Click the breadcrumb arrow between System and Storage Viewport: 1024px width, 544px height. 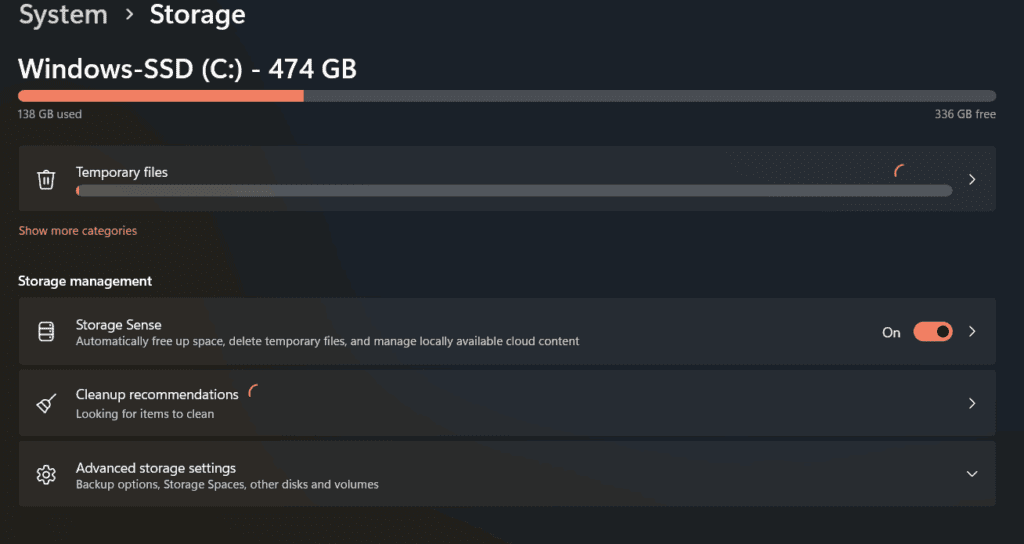(x=129, y=16)
